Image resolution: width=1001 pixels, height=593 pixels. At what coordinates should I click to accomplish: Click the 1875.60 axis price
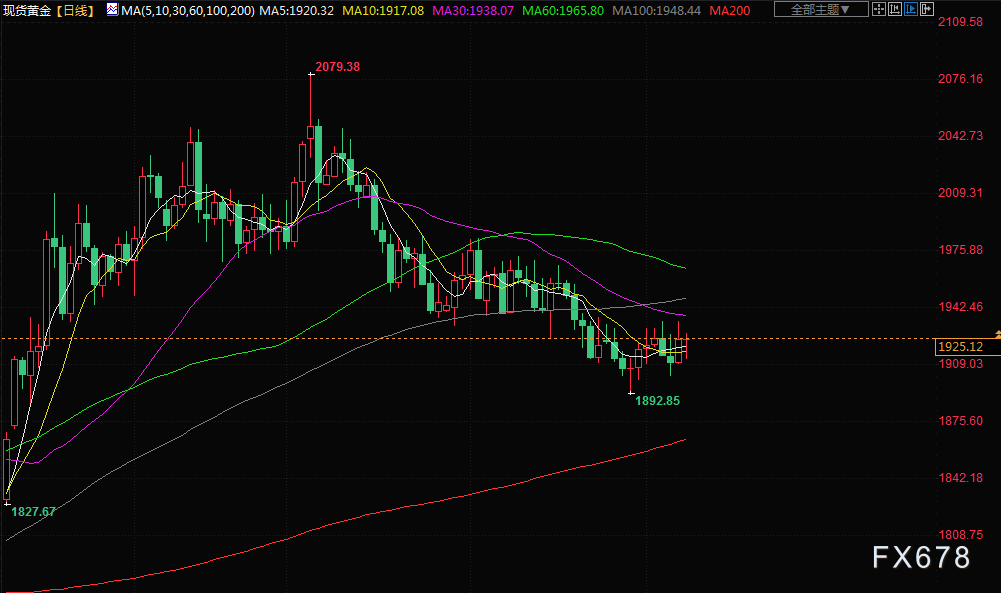coord(961,421)
